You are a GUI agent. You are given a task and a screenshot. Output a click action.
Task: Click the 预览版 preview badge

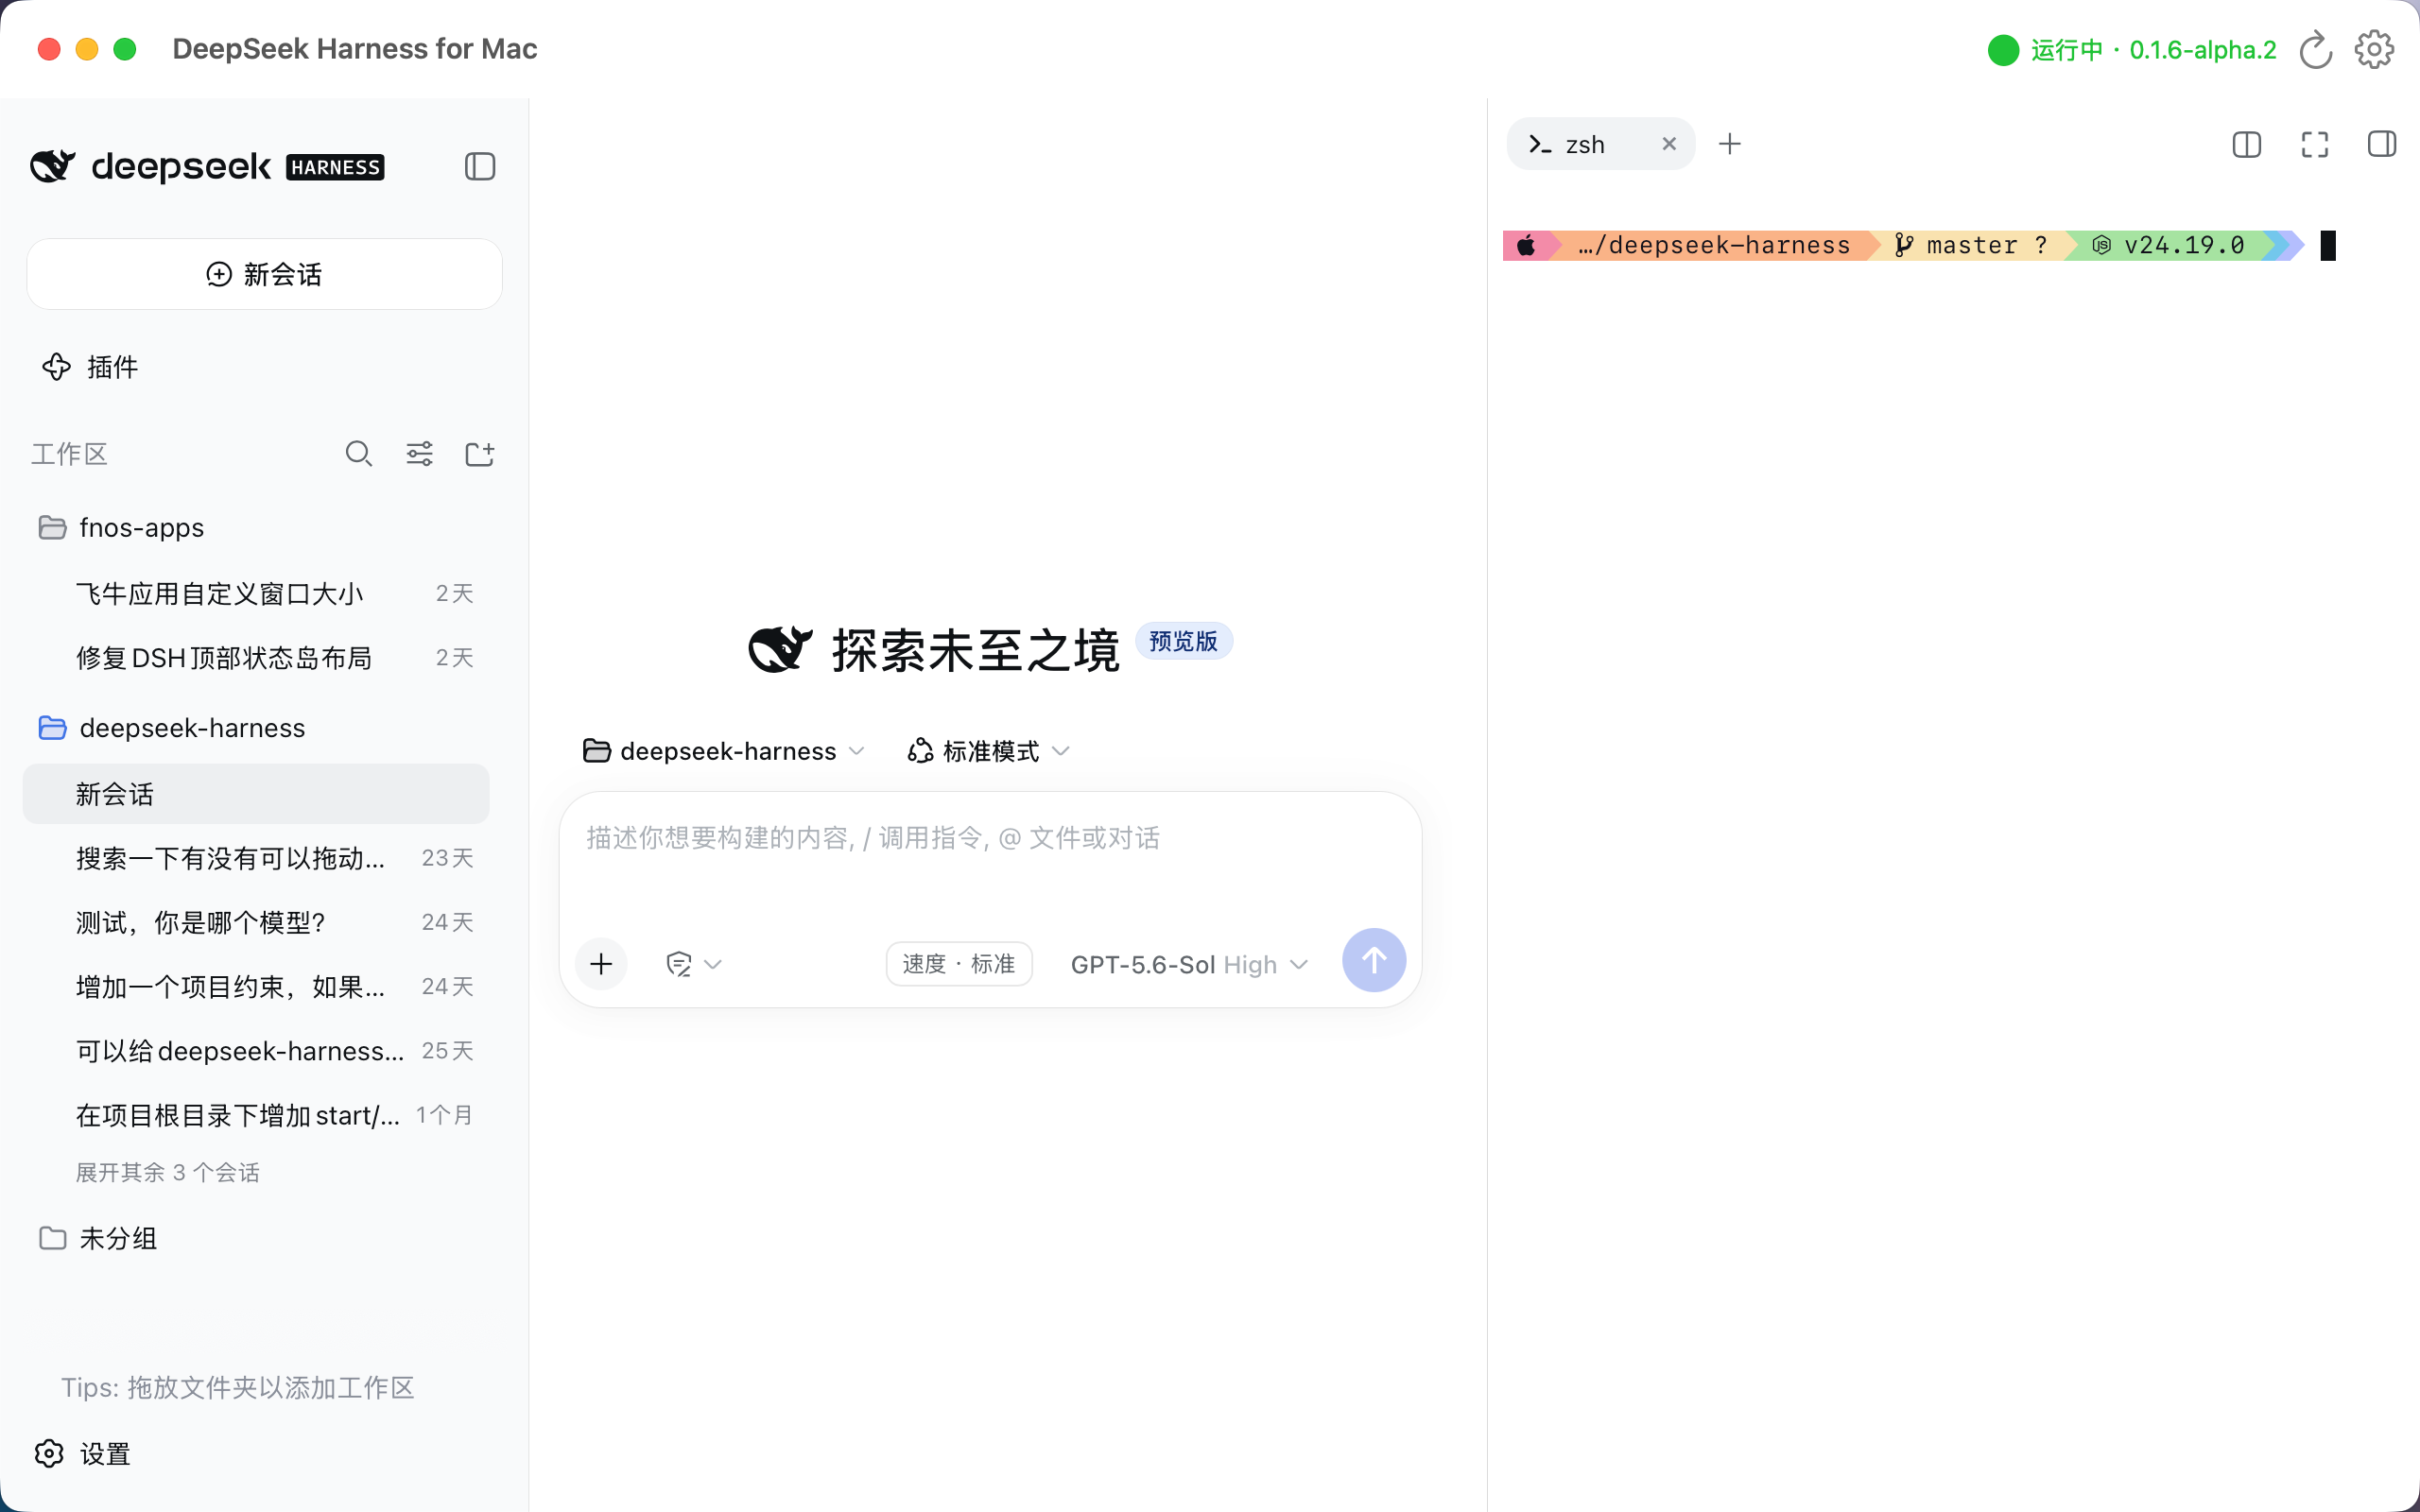1183,641
